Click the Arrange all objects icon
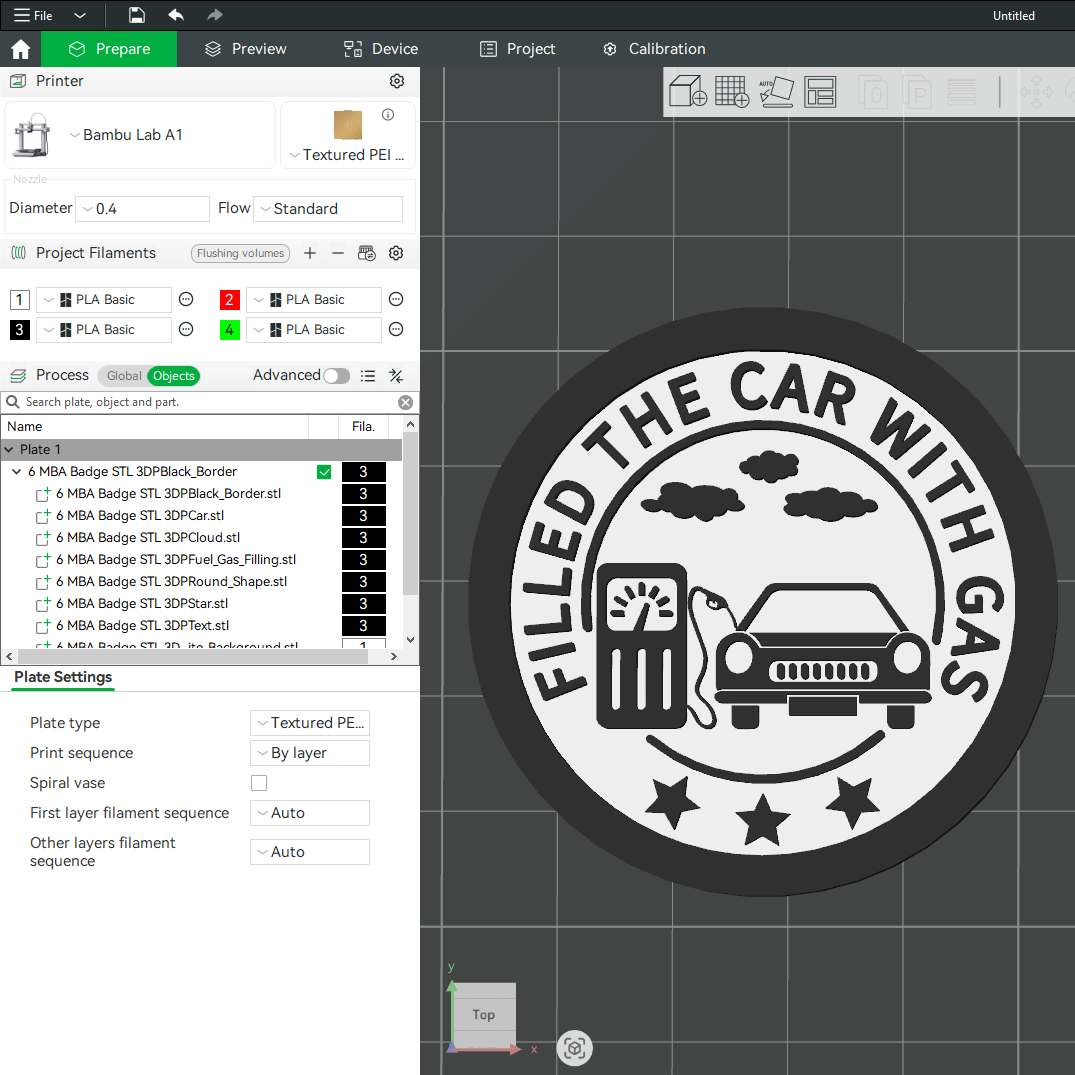Image resolution: width=1075 pixels, height=1075 pixels. 820,92
